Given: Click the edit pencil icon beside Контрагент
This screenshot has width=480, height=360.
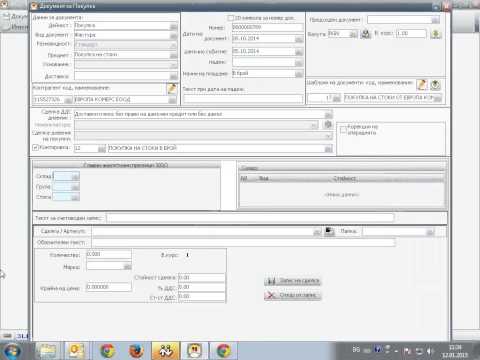Looking at the screenshot, I should [171, 88].
